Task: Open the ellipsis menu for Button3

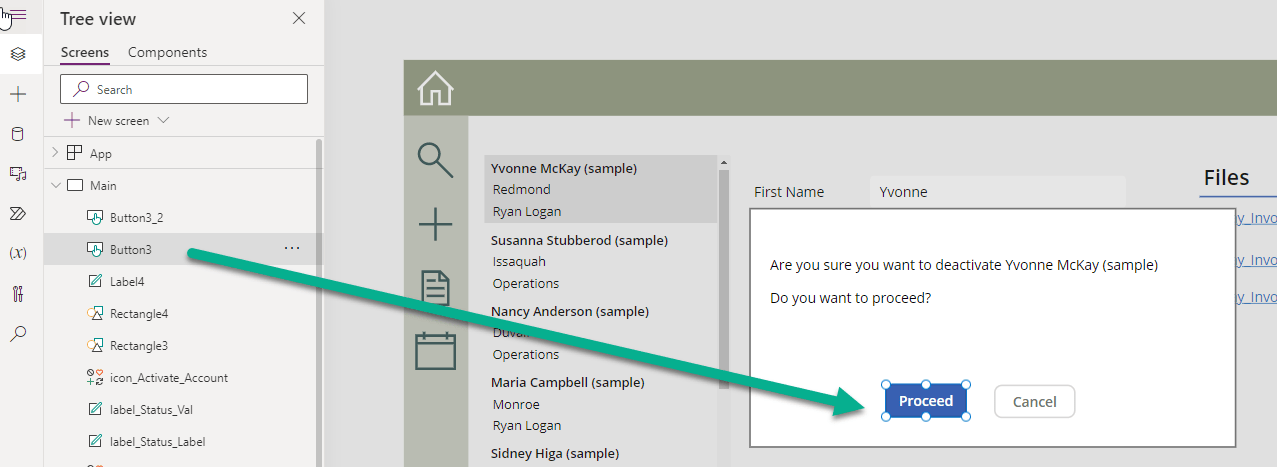Action: tap(292, 249)
